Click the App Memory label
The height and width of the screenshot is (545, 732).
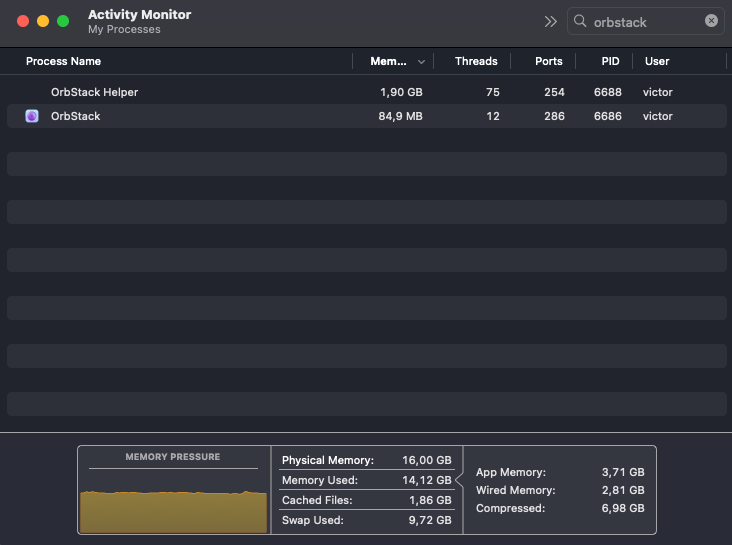point(511,472)
